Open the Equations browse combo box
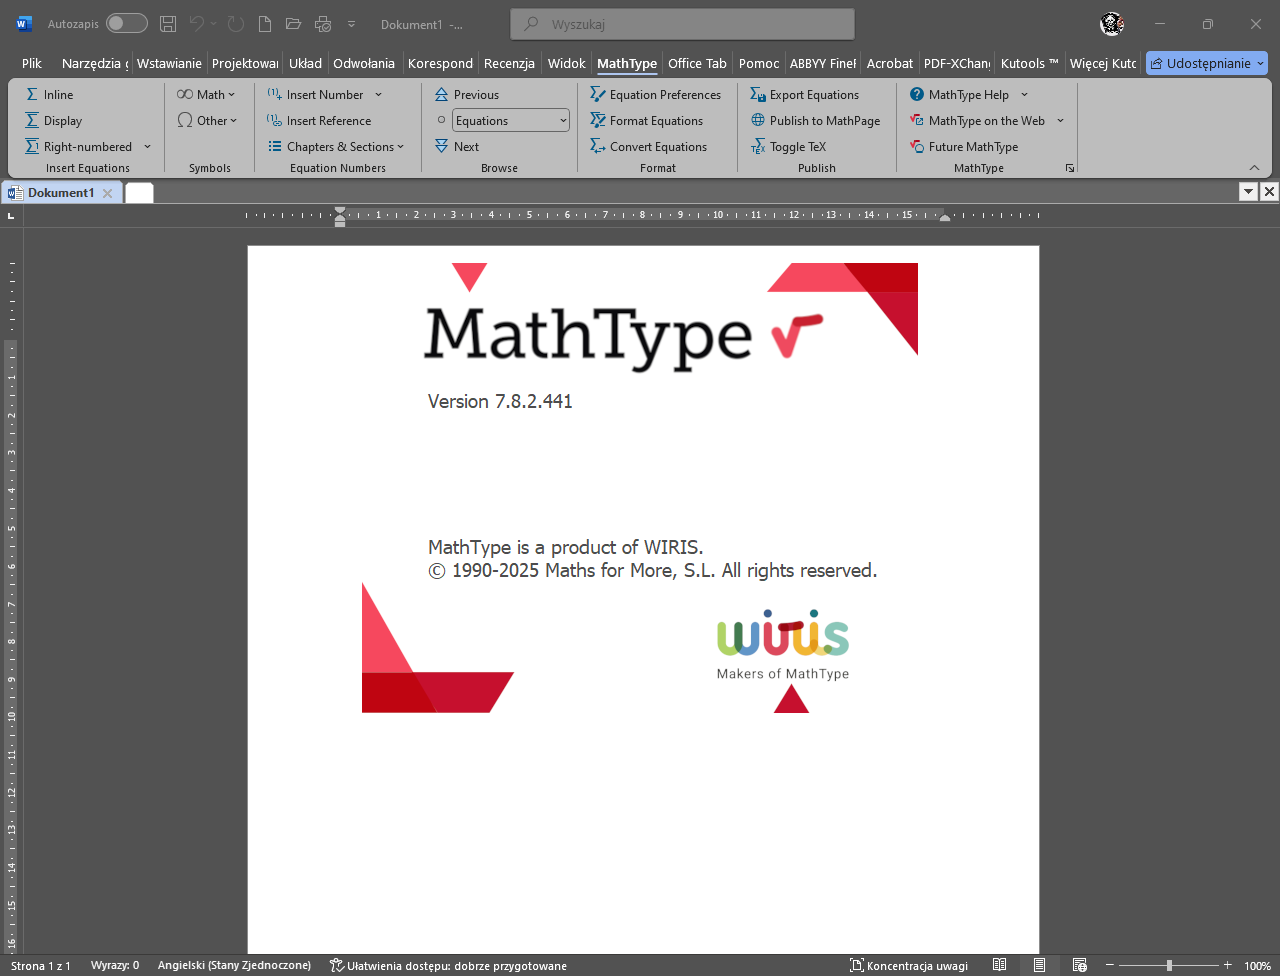The image size is (1280, 976). point(511,121)
